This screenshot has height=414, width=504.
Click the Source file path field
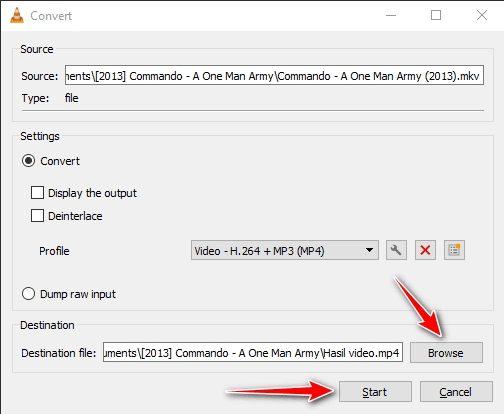tap(274, 75)
